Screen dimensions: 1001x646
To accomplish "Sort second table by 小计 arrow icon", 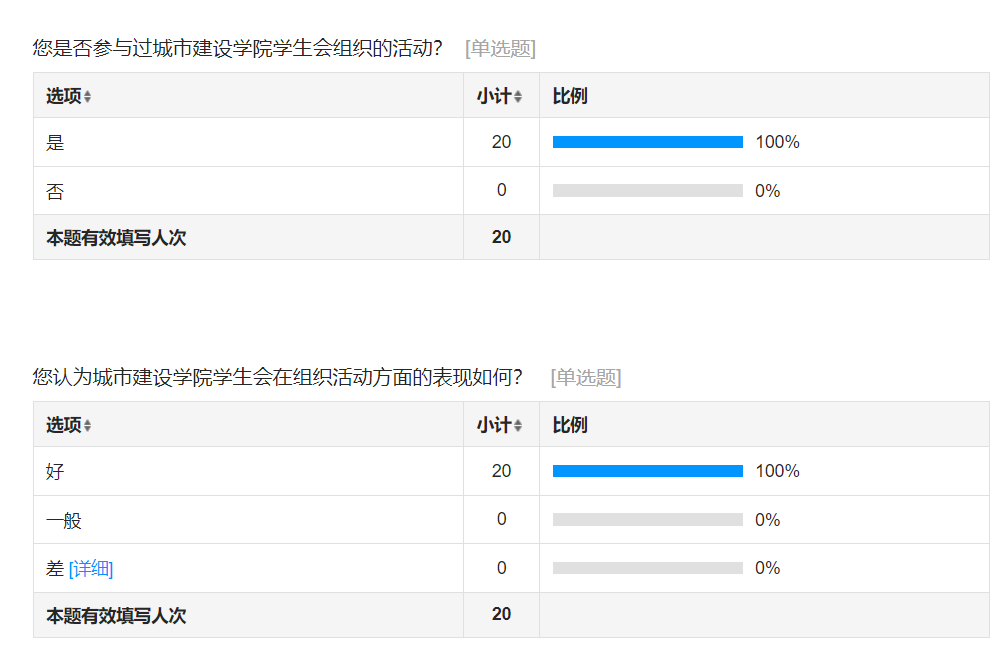I will [518, 426].
